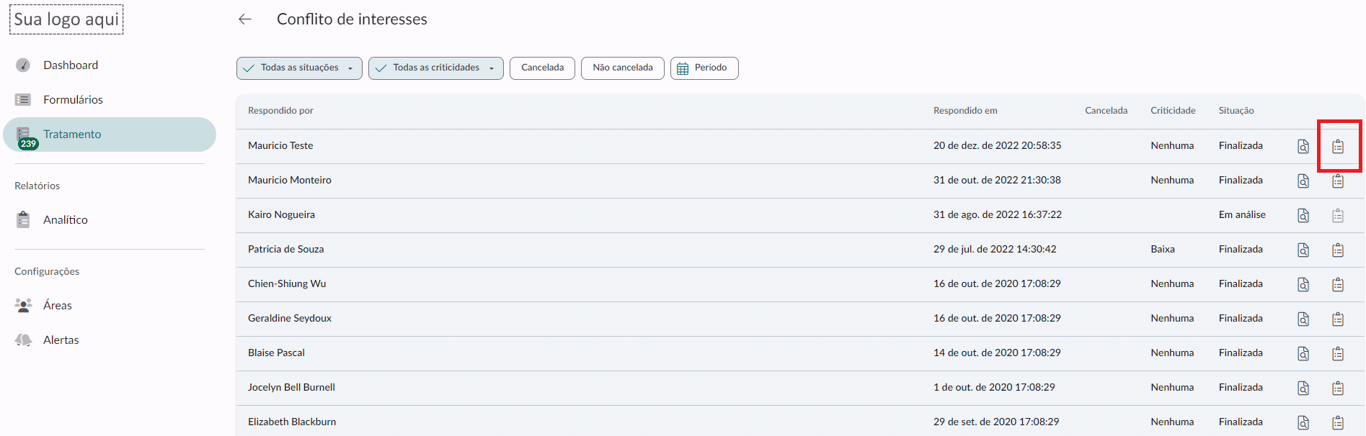View Jocelyn Bell Burnell response document icon
Viewport: 1366px width, 436px height.
point(1303,388)
